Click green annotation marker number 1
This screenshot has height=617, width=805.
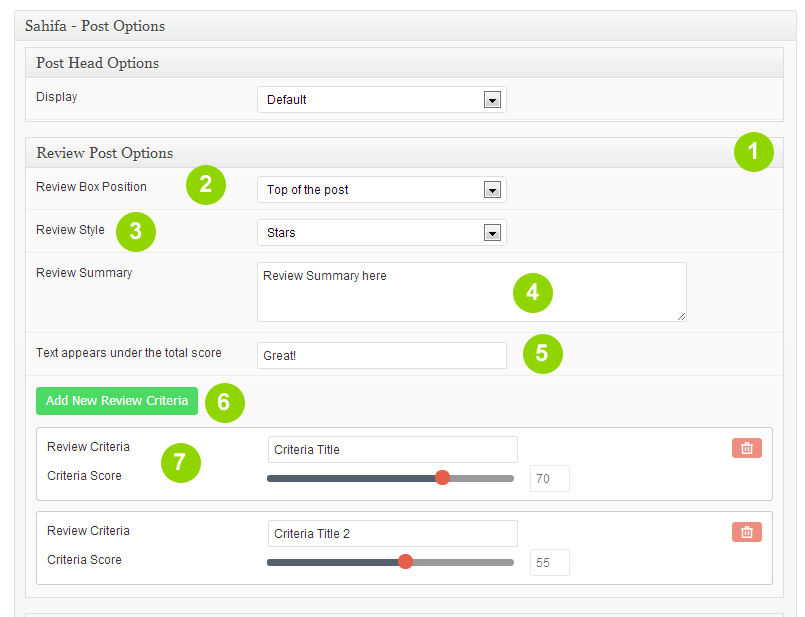coord(753,152)
